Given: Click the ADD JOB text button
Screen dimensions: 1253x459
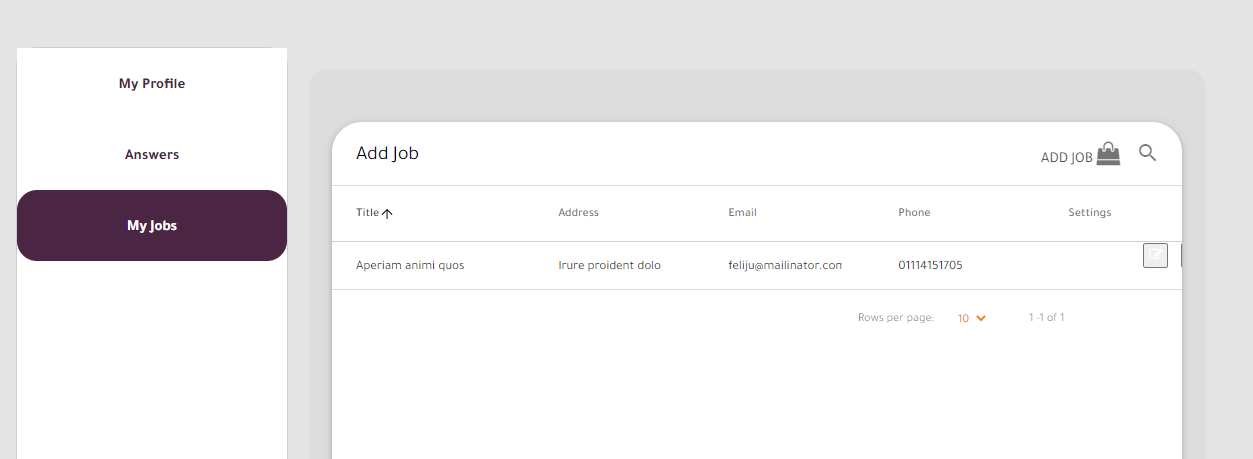Looking at the screenshot, I should 1066,158.
